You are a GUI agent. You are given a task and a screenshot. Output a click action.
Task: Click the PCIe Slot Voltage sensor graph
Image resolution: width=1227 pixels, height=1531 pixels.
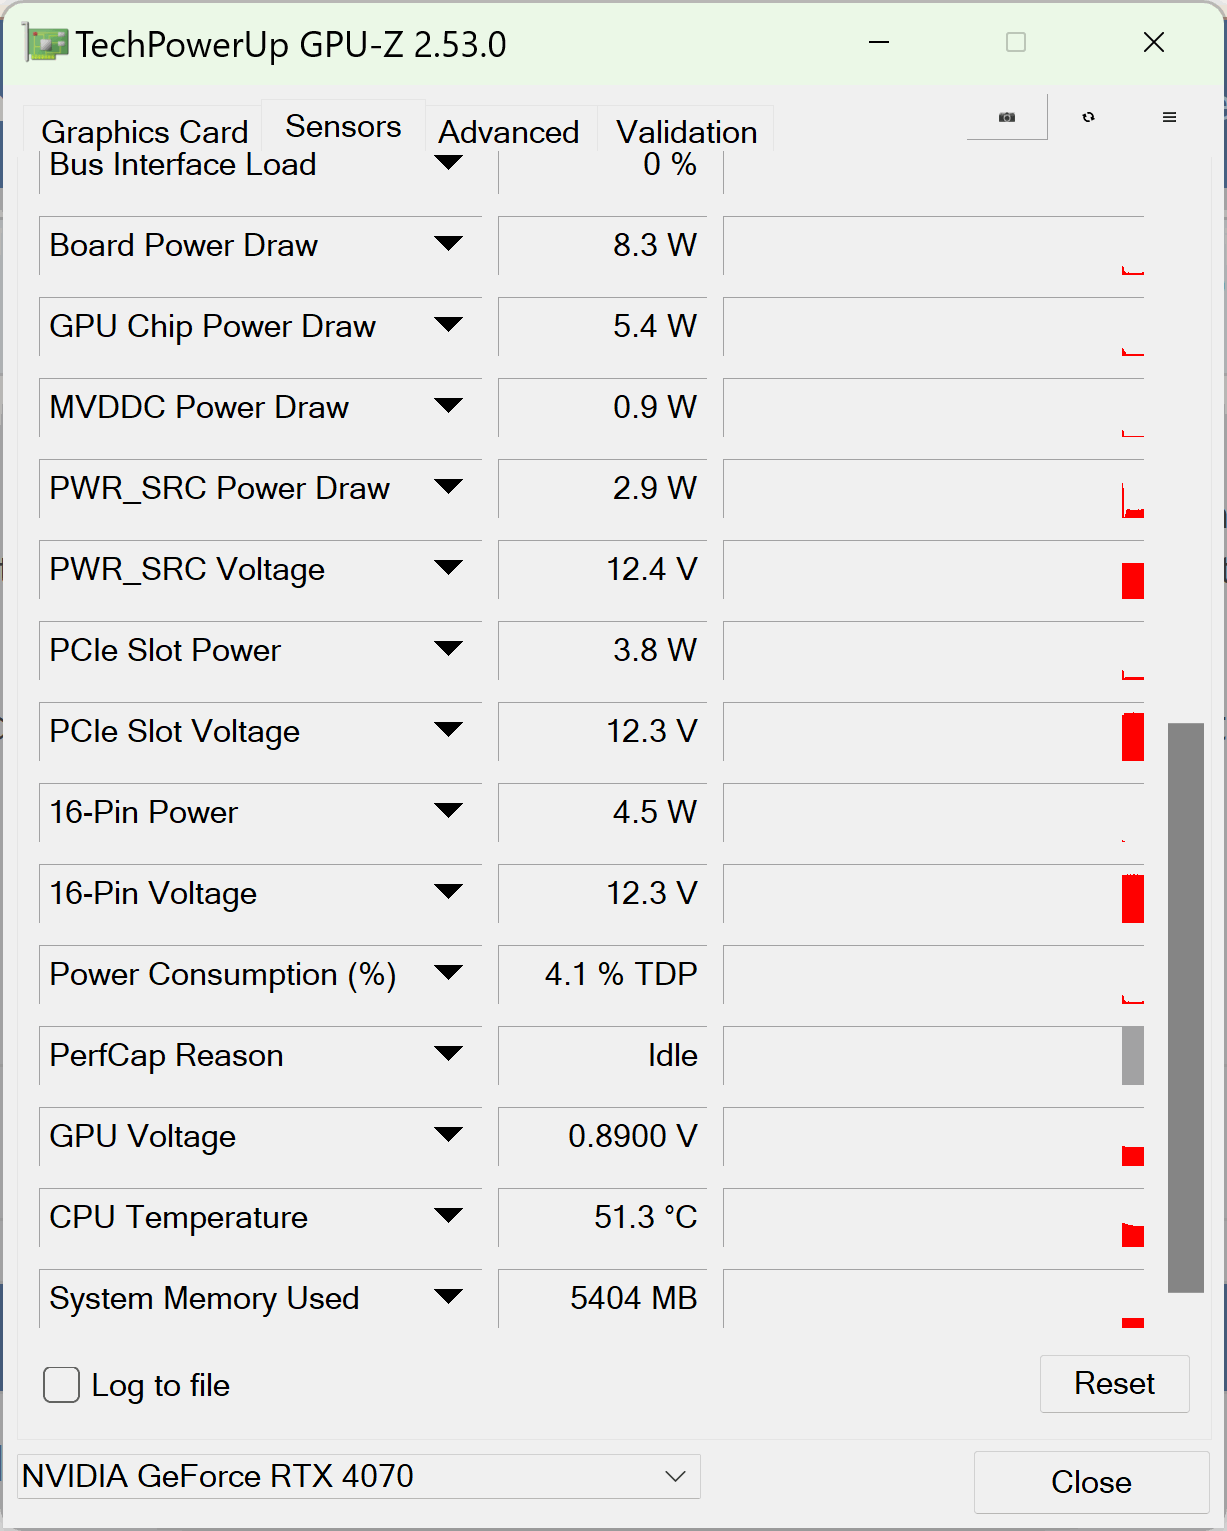pyautogui.click(x=934, y=731)
